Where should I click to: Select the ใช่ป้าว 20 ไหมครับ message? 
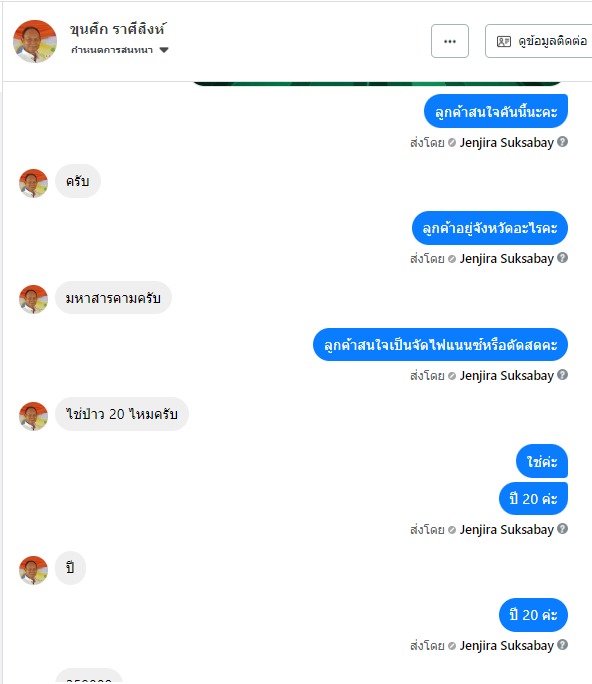tap(122, 414)
